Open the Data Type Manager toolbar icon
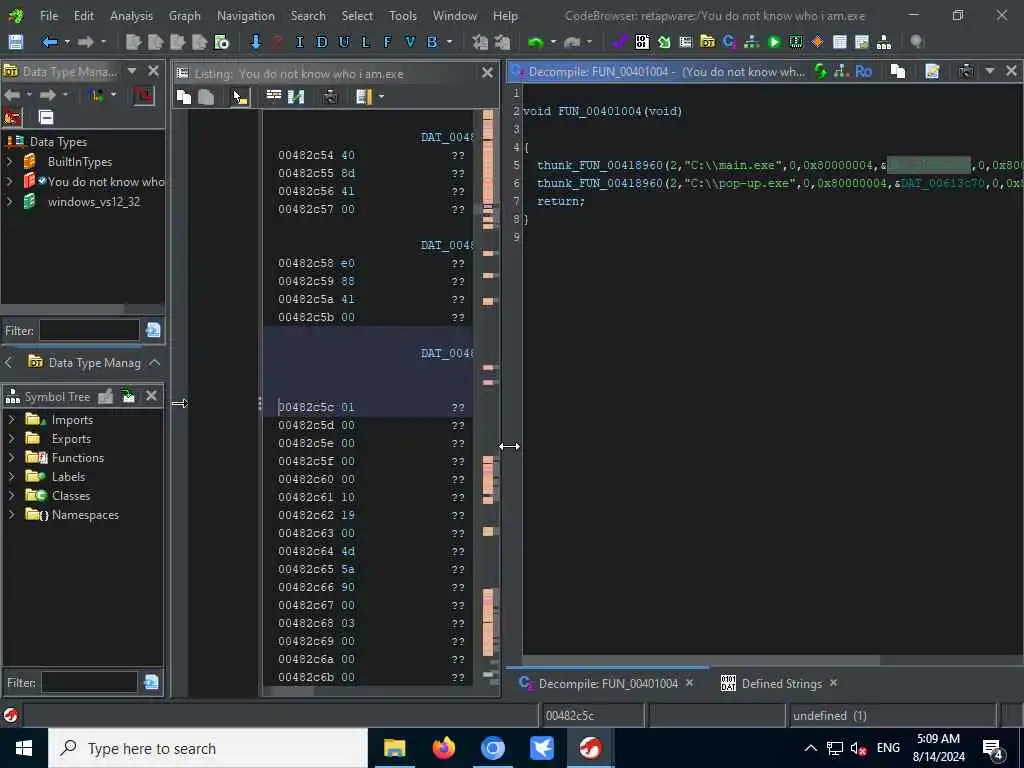 707,42
